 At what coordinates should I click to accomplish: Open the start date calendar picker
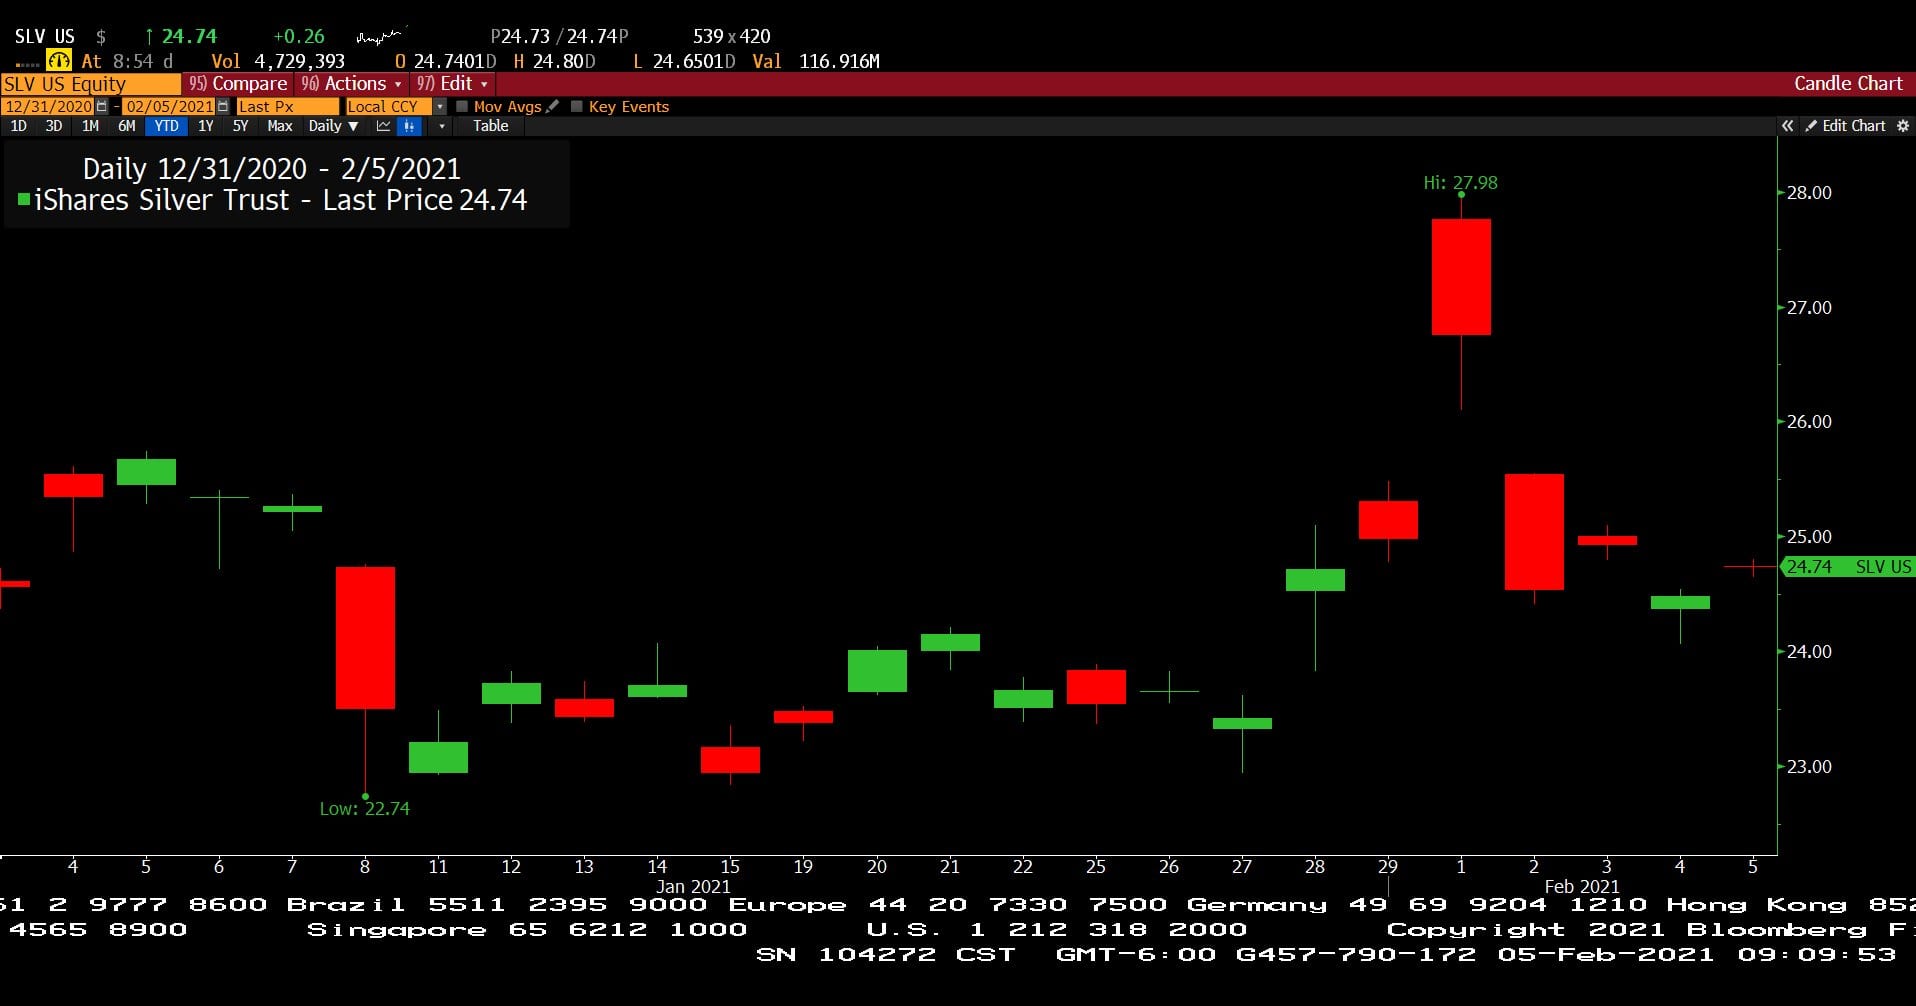(102, 106)
